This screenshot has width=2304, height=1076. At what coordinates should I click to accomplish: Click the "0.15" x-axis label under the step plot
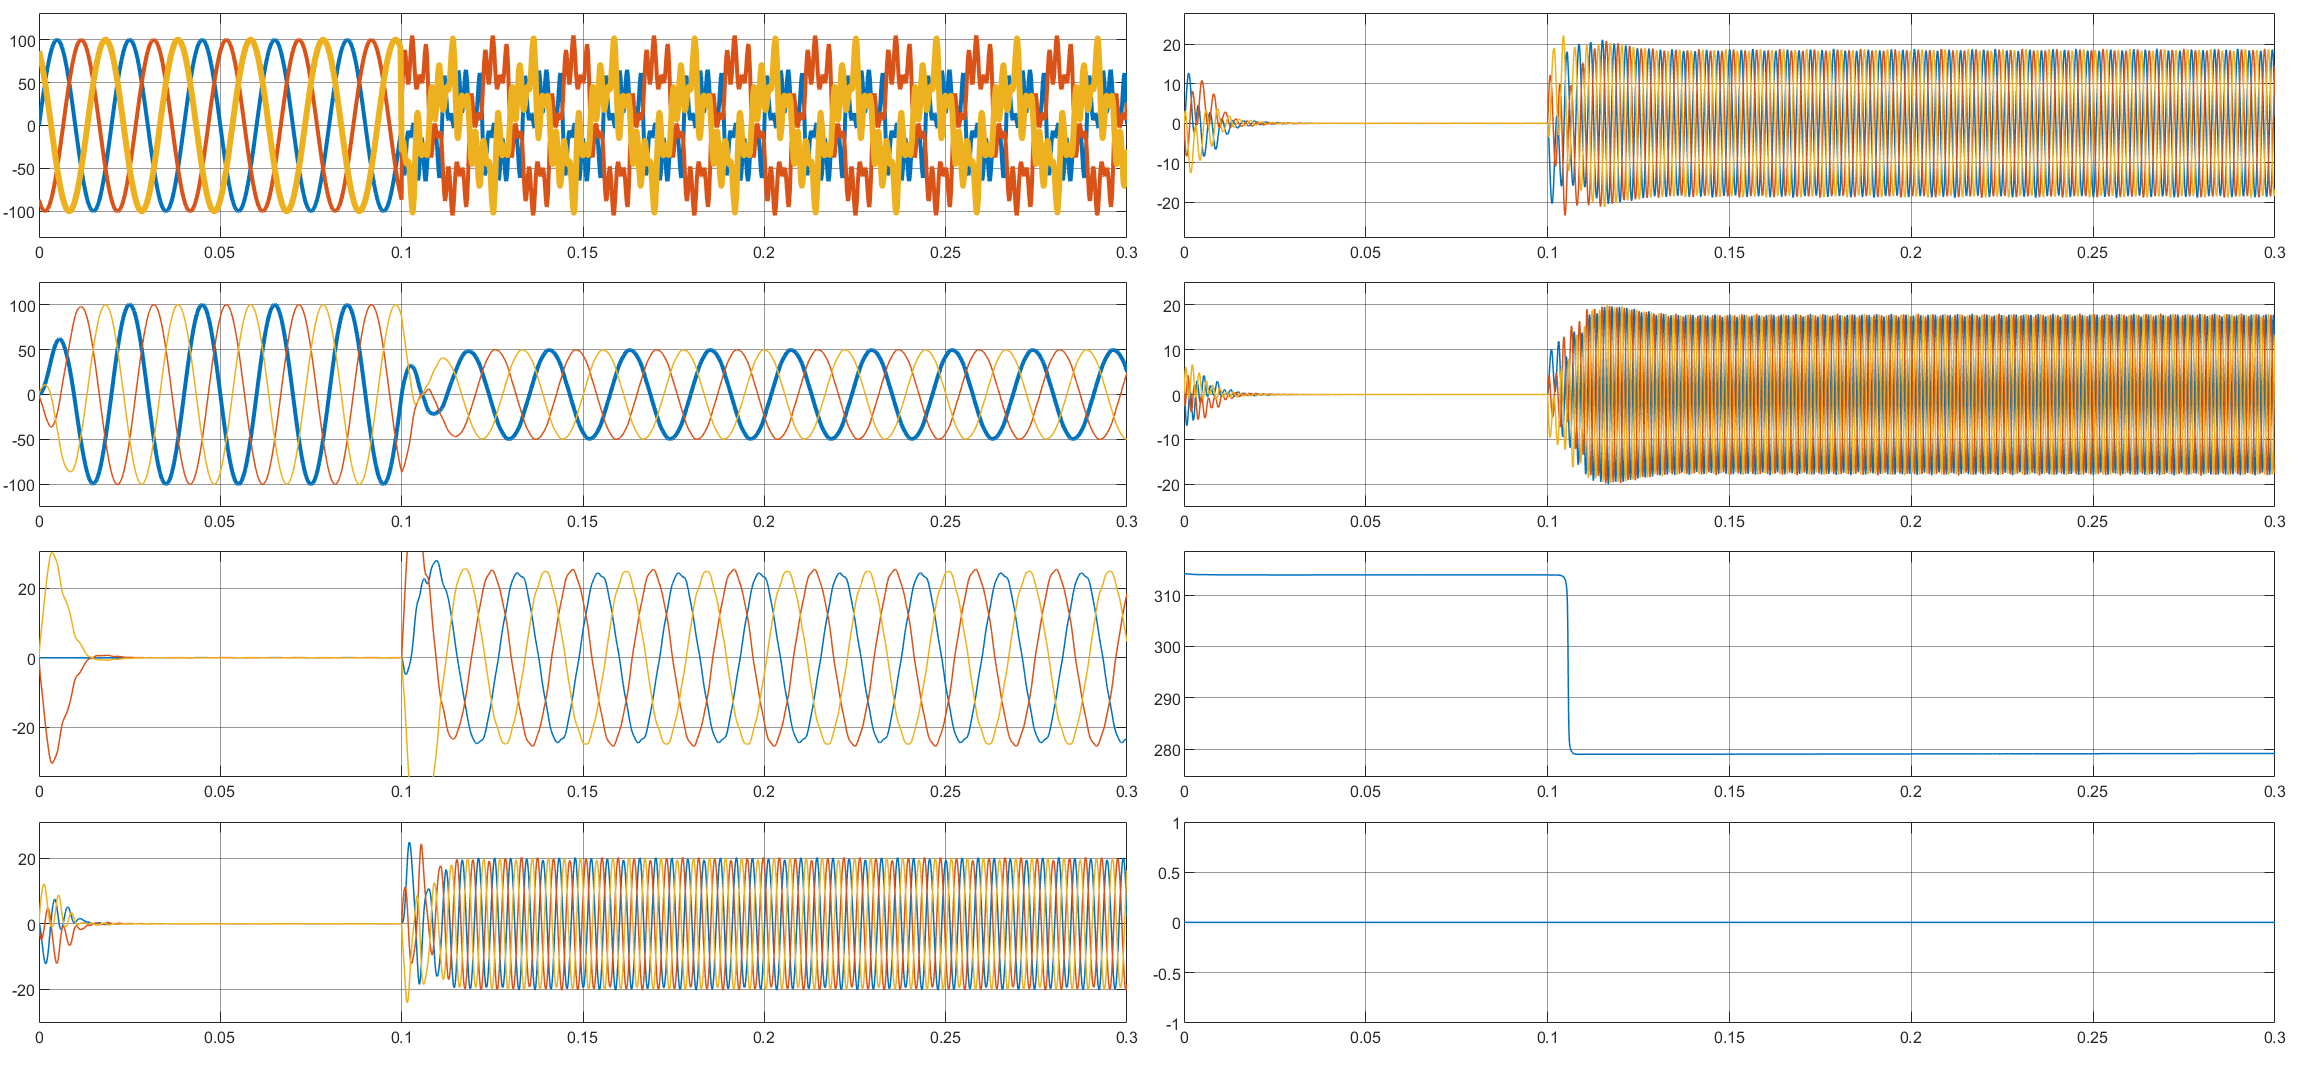[x=1729, y=792]
